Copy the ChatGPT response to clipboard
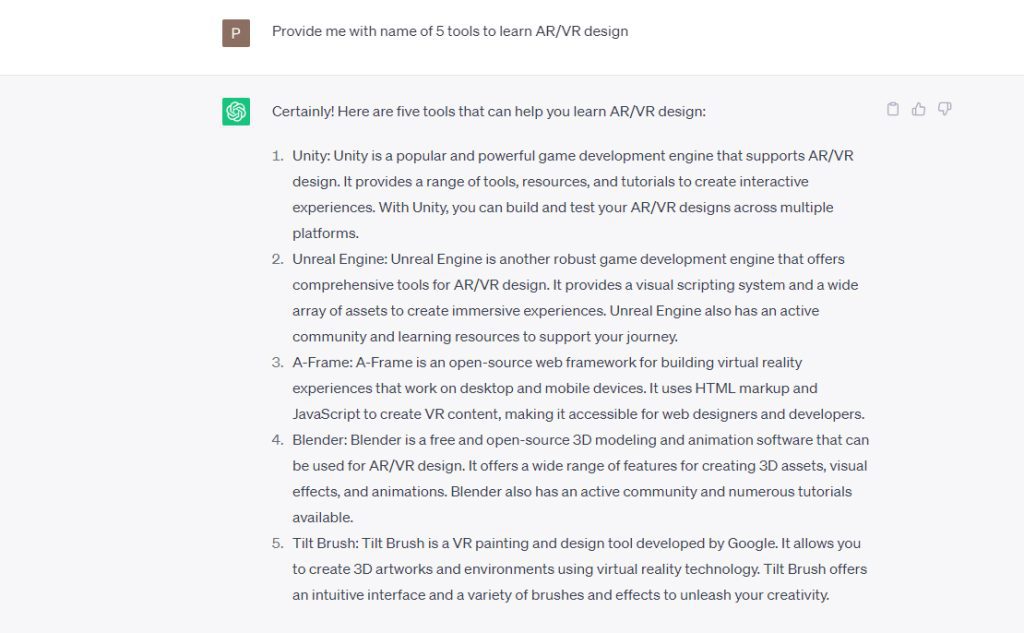Screen dimensions: 1024x633 tap(893, 109)
